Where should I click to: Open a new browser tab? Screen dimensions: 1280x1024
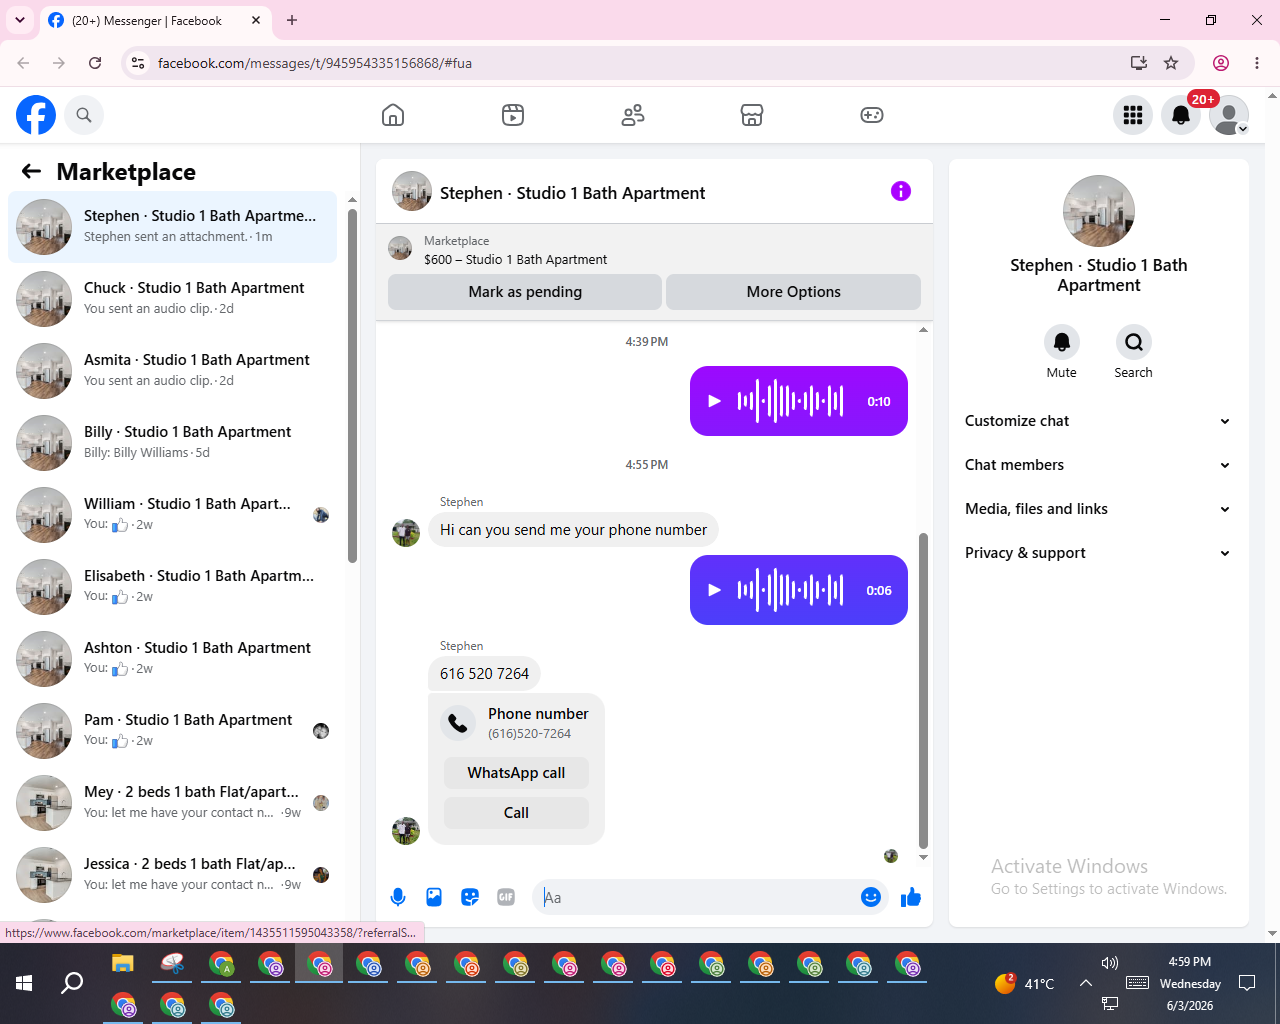point(292,20)
